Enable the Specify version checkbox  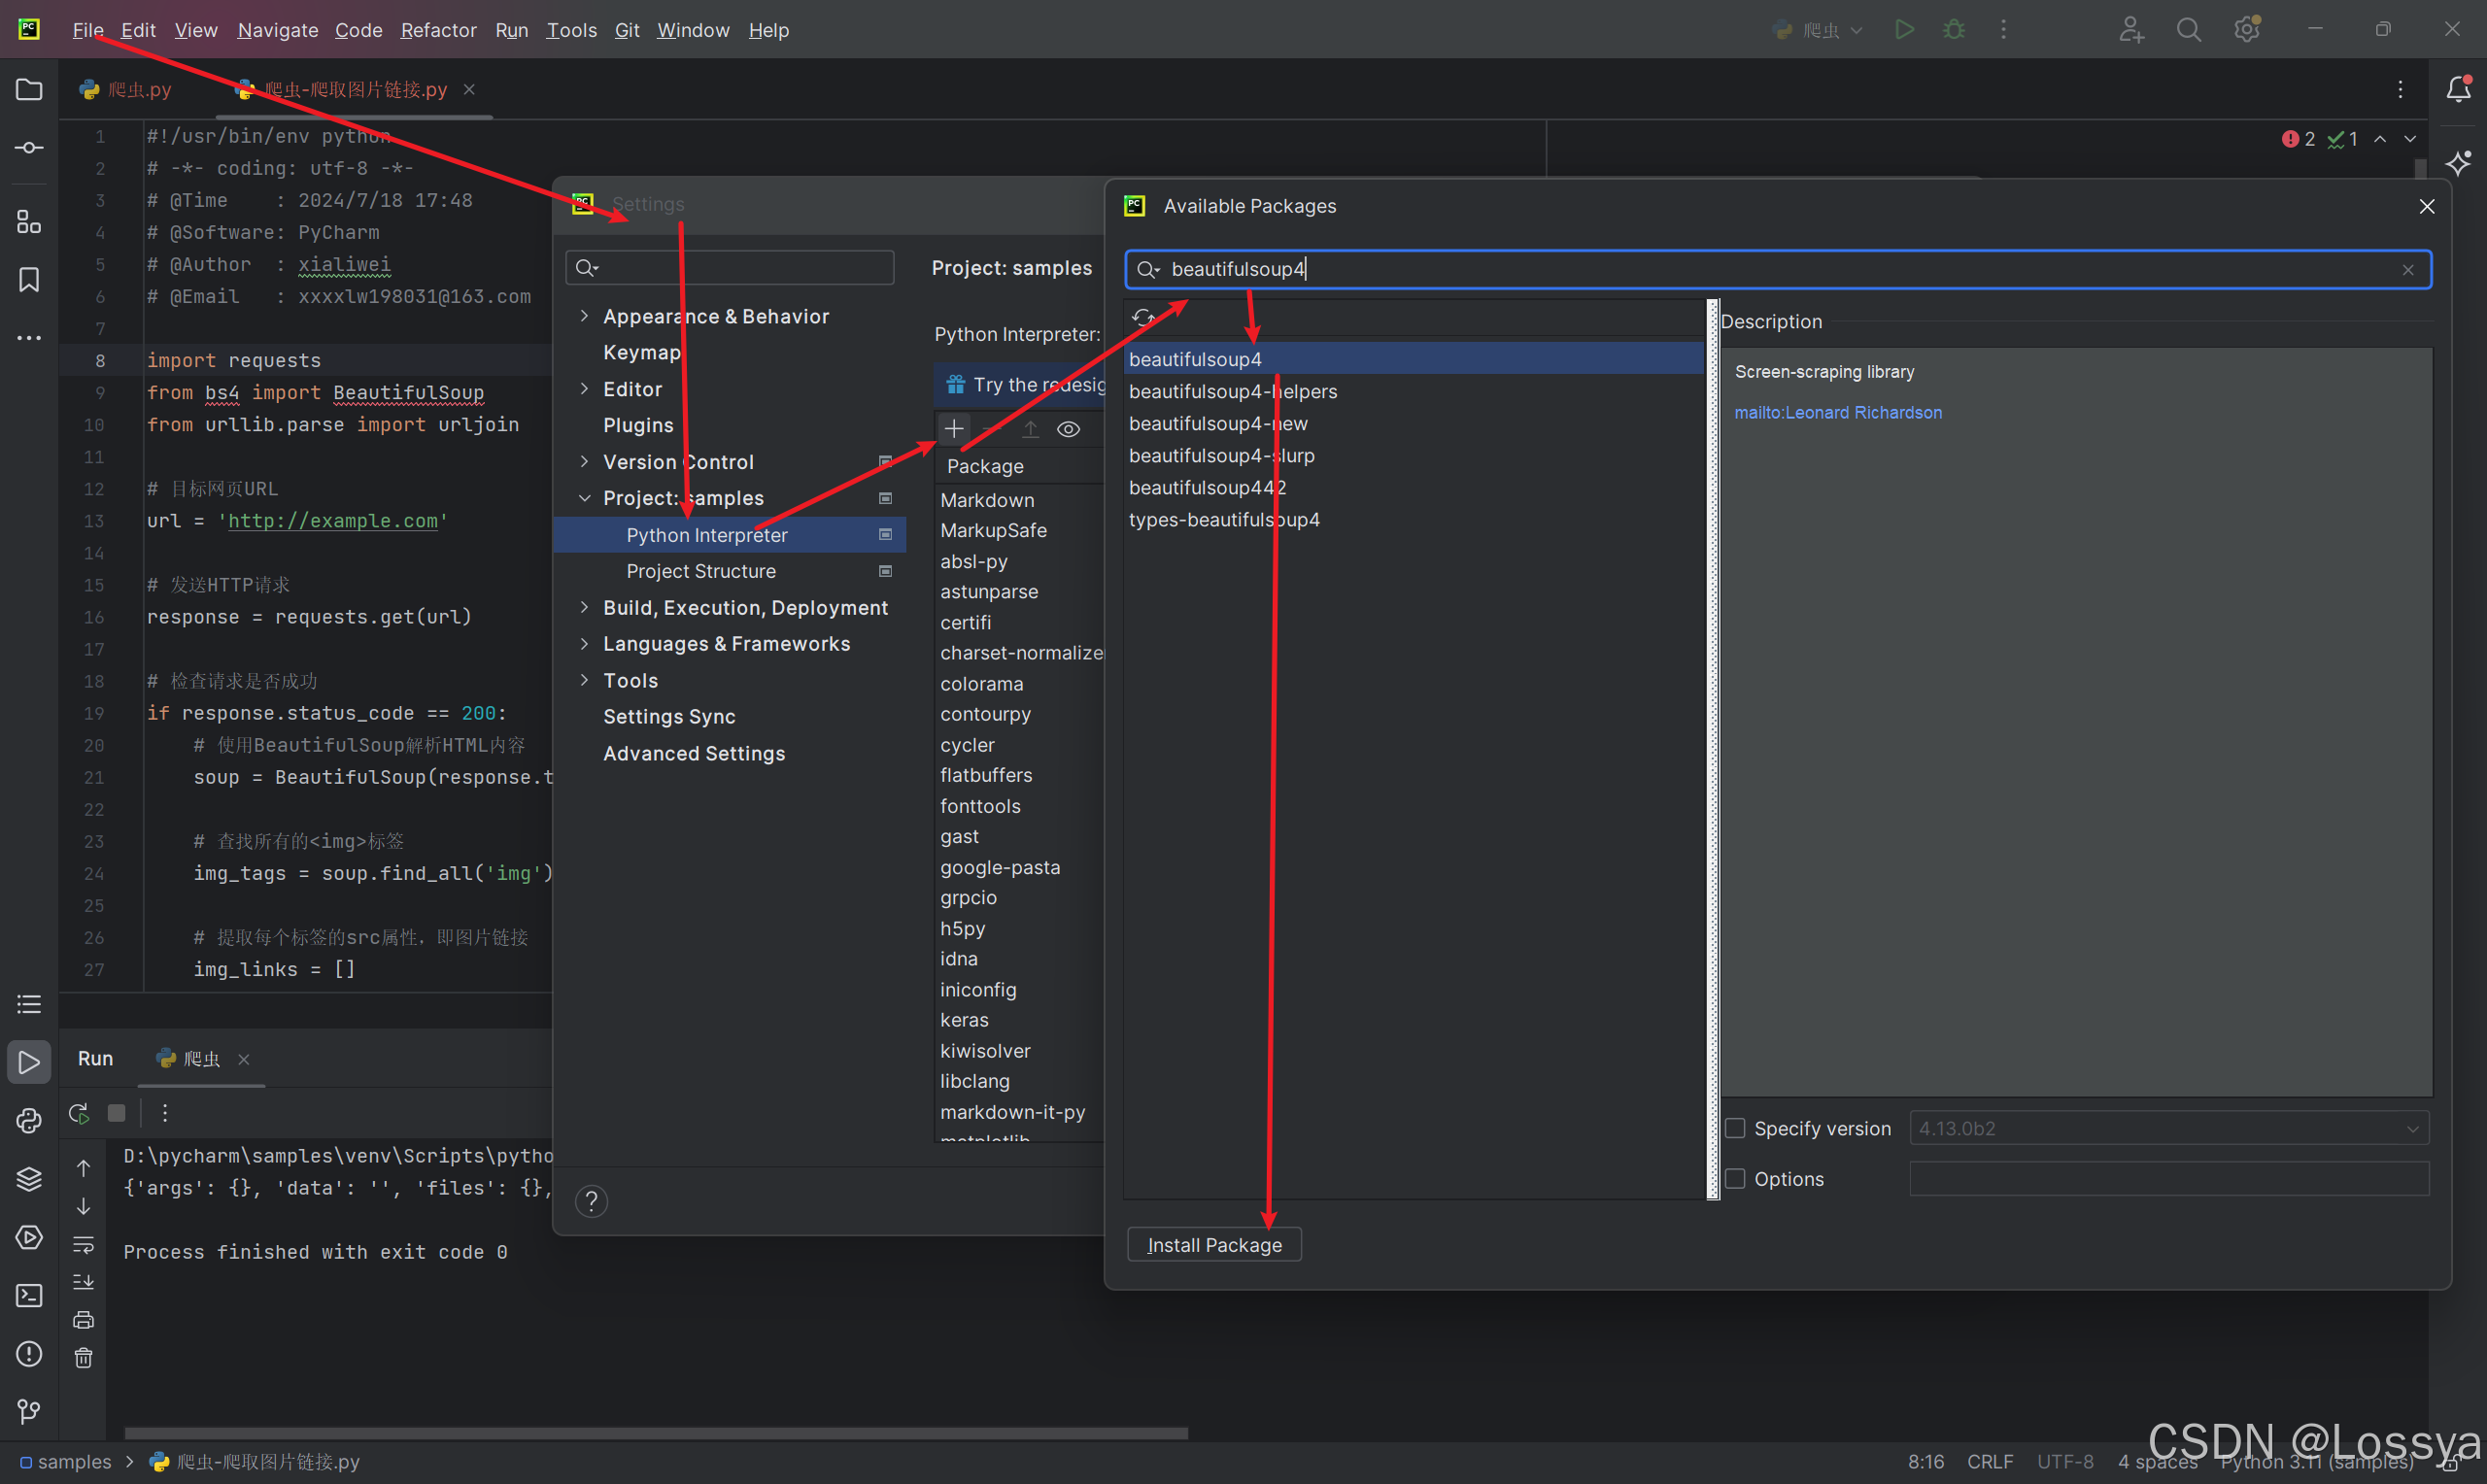[x=1735, y=1128]
